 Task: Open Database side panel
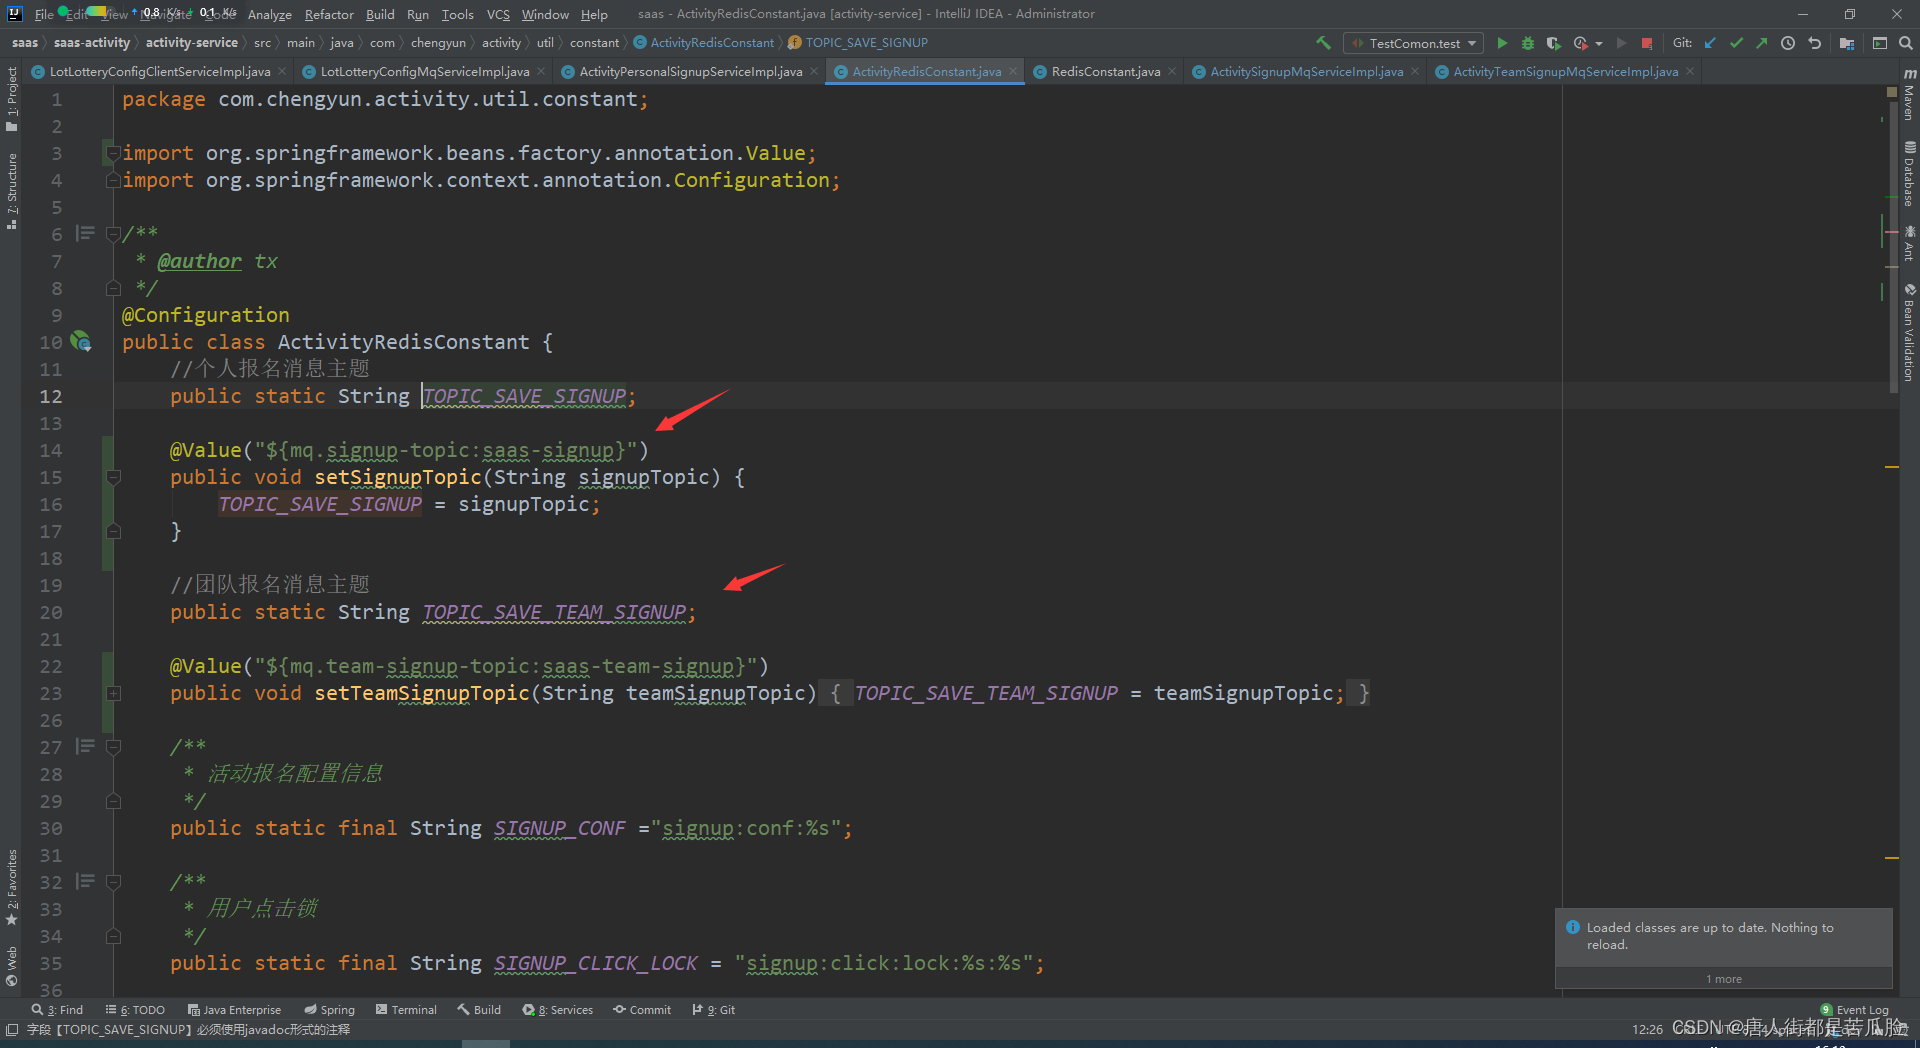[1909, 175]
